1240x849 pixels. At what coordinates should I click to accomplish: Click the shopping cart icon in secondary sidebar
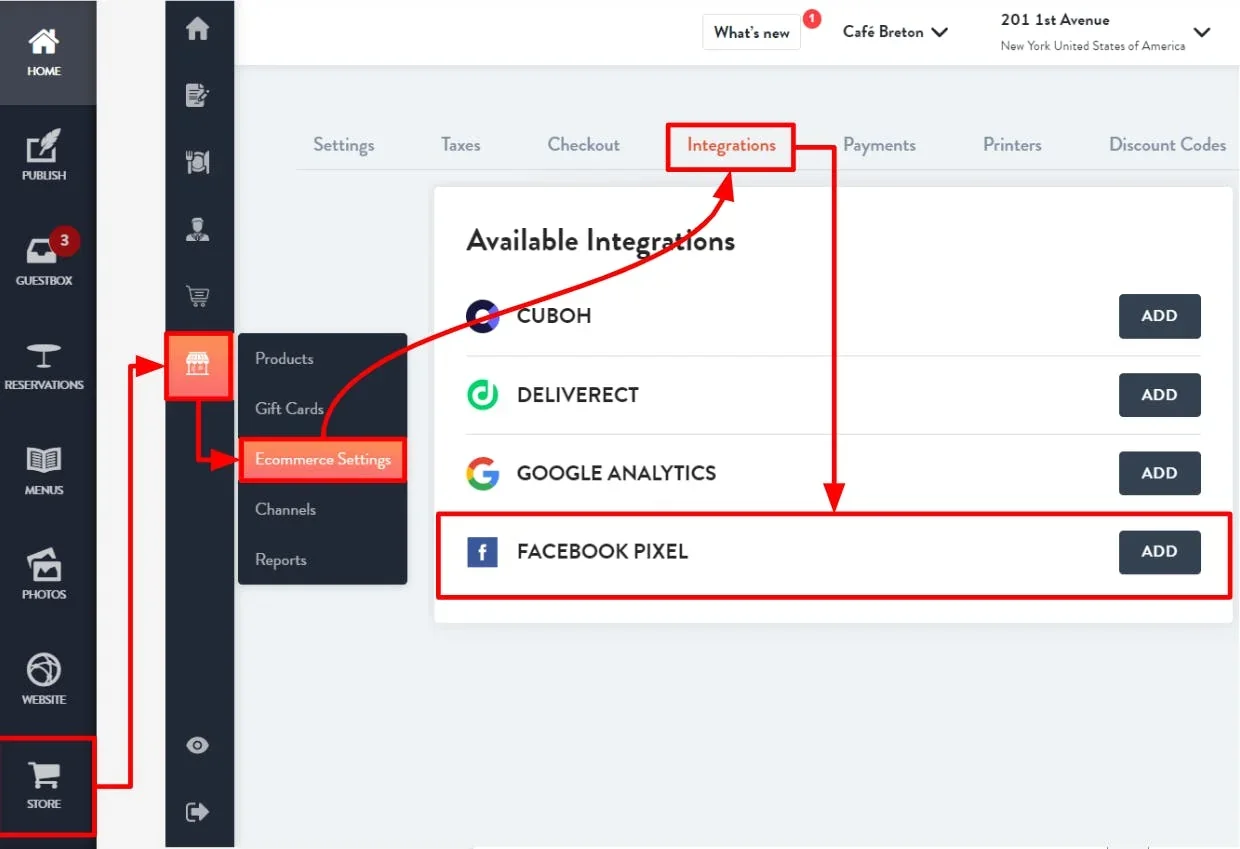coord(198,296)
